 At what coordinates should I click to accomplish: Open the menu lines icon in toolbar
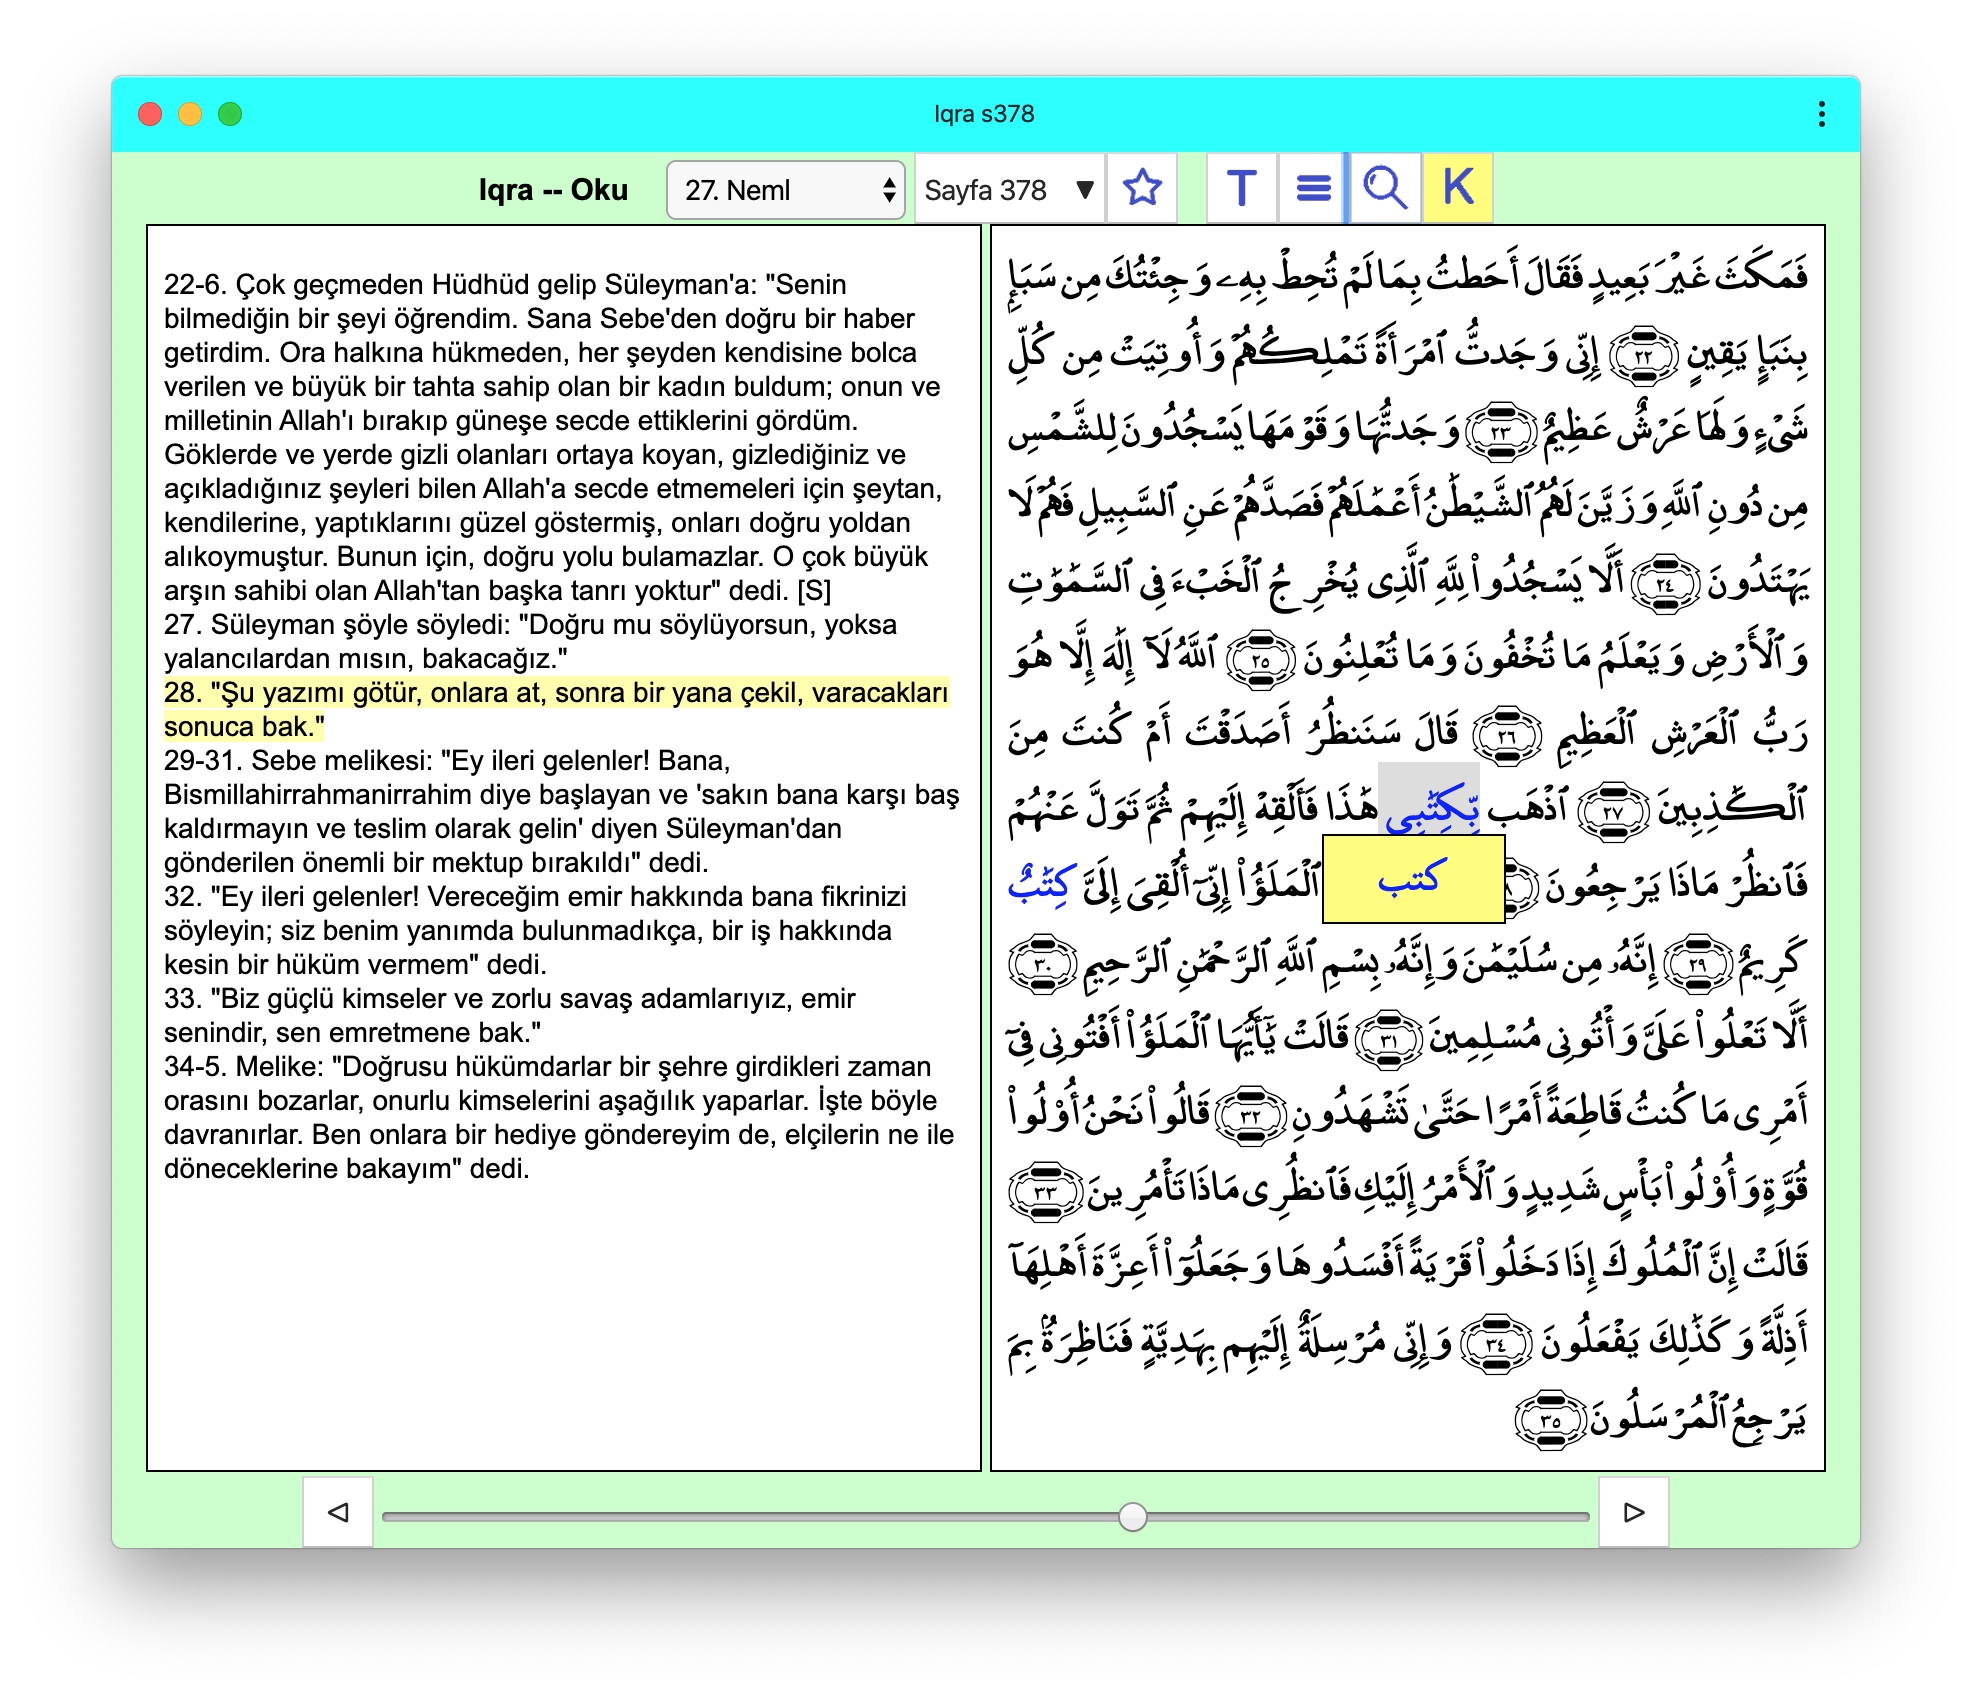coord(1313,188)
